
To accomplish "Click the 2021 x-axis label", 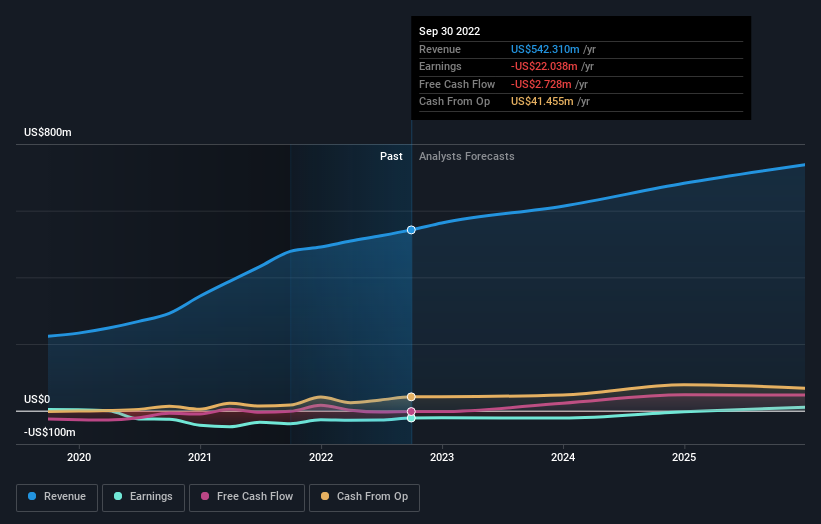I will (200, 458).
